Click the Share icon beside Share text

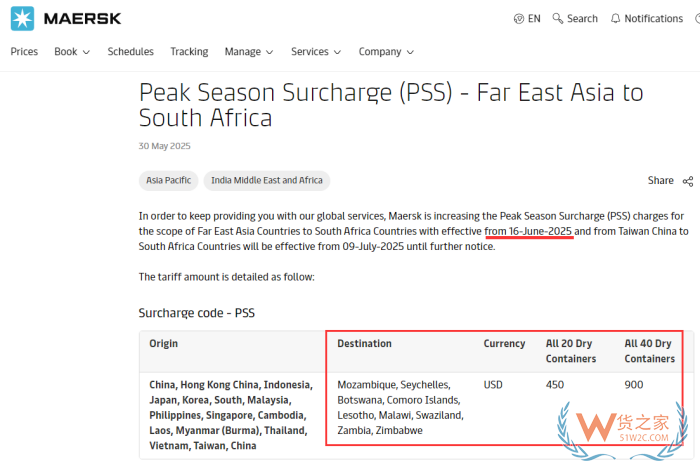tap(688, 181)
